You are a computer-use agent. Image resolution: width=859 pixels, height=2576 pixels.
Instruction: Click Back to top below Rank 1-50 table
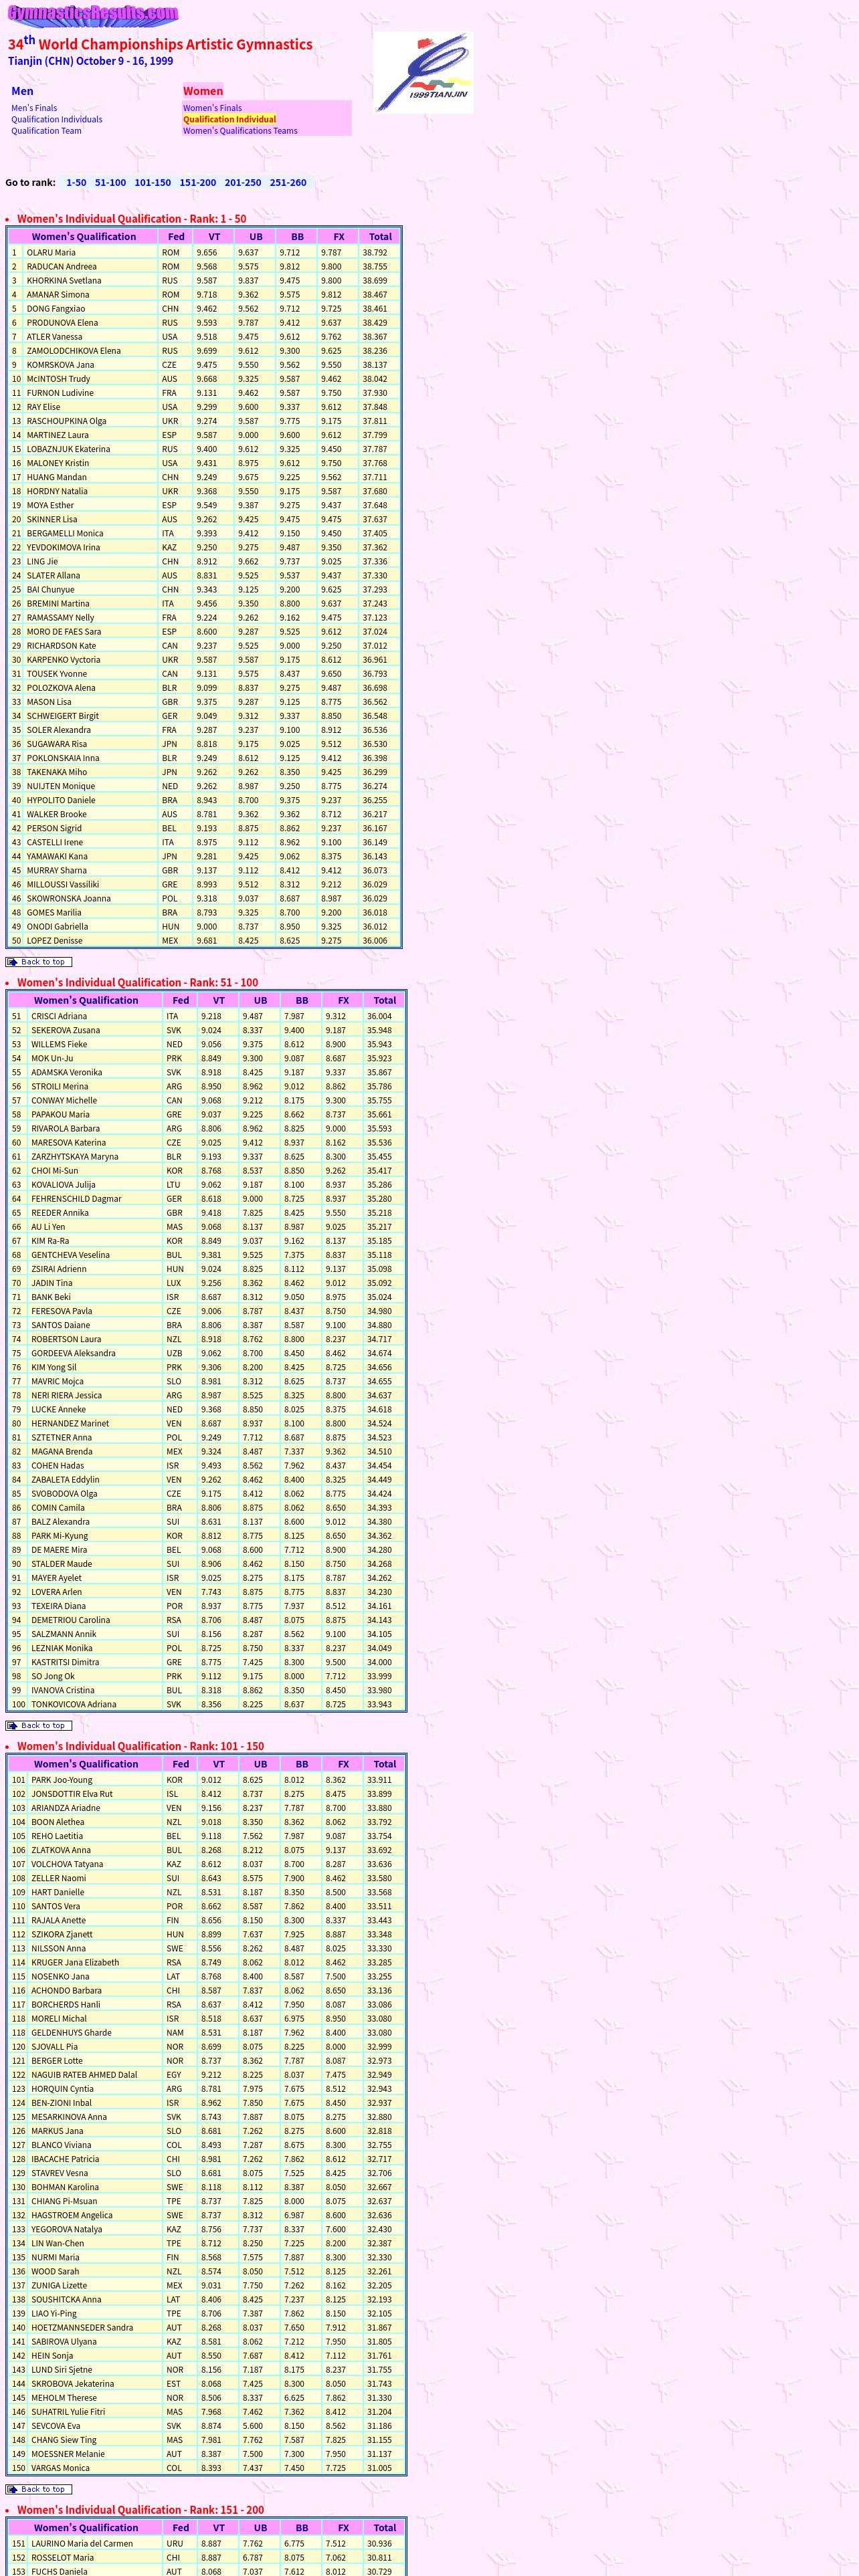tap(39, 962)
